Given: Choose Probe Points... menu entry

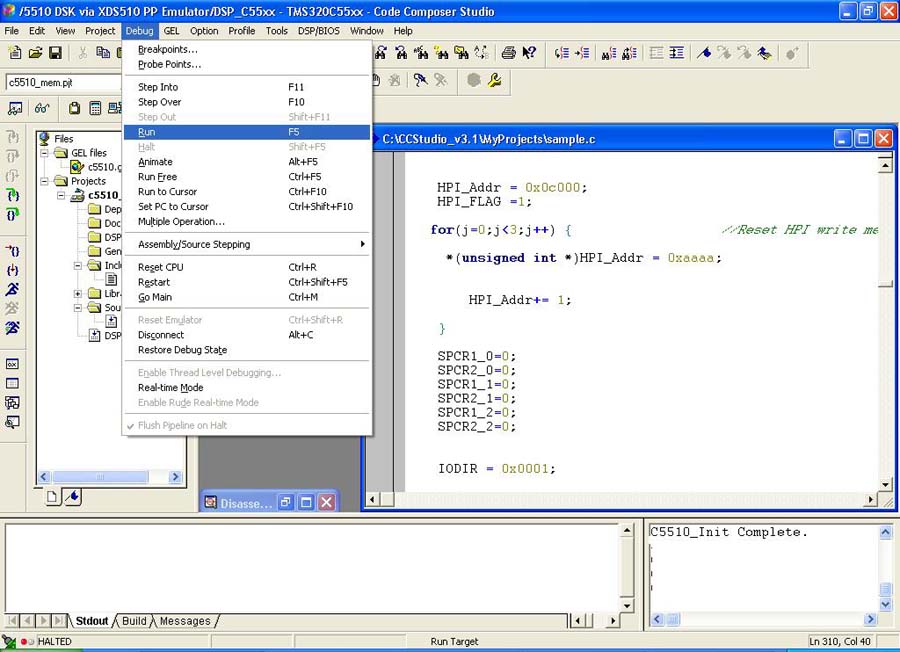Looking at the screenshot, I should pyautogui.click(x=247, y=64).
